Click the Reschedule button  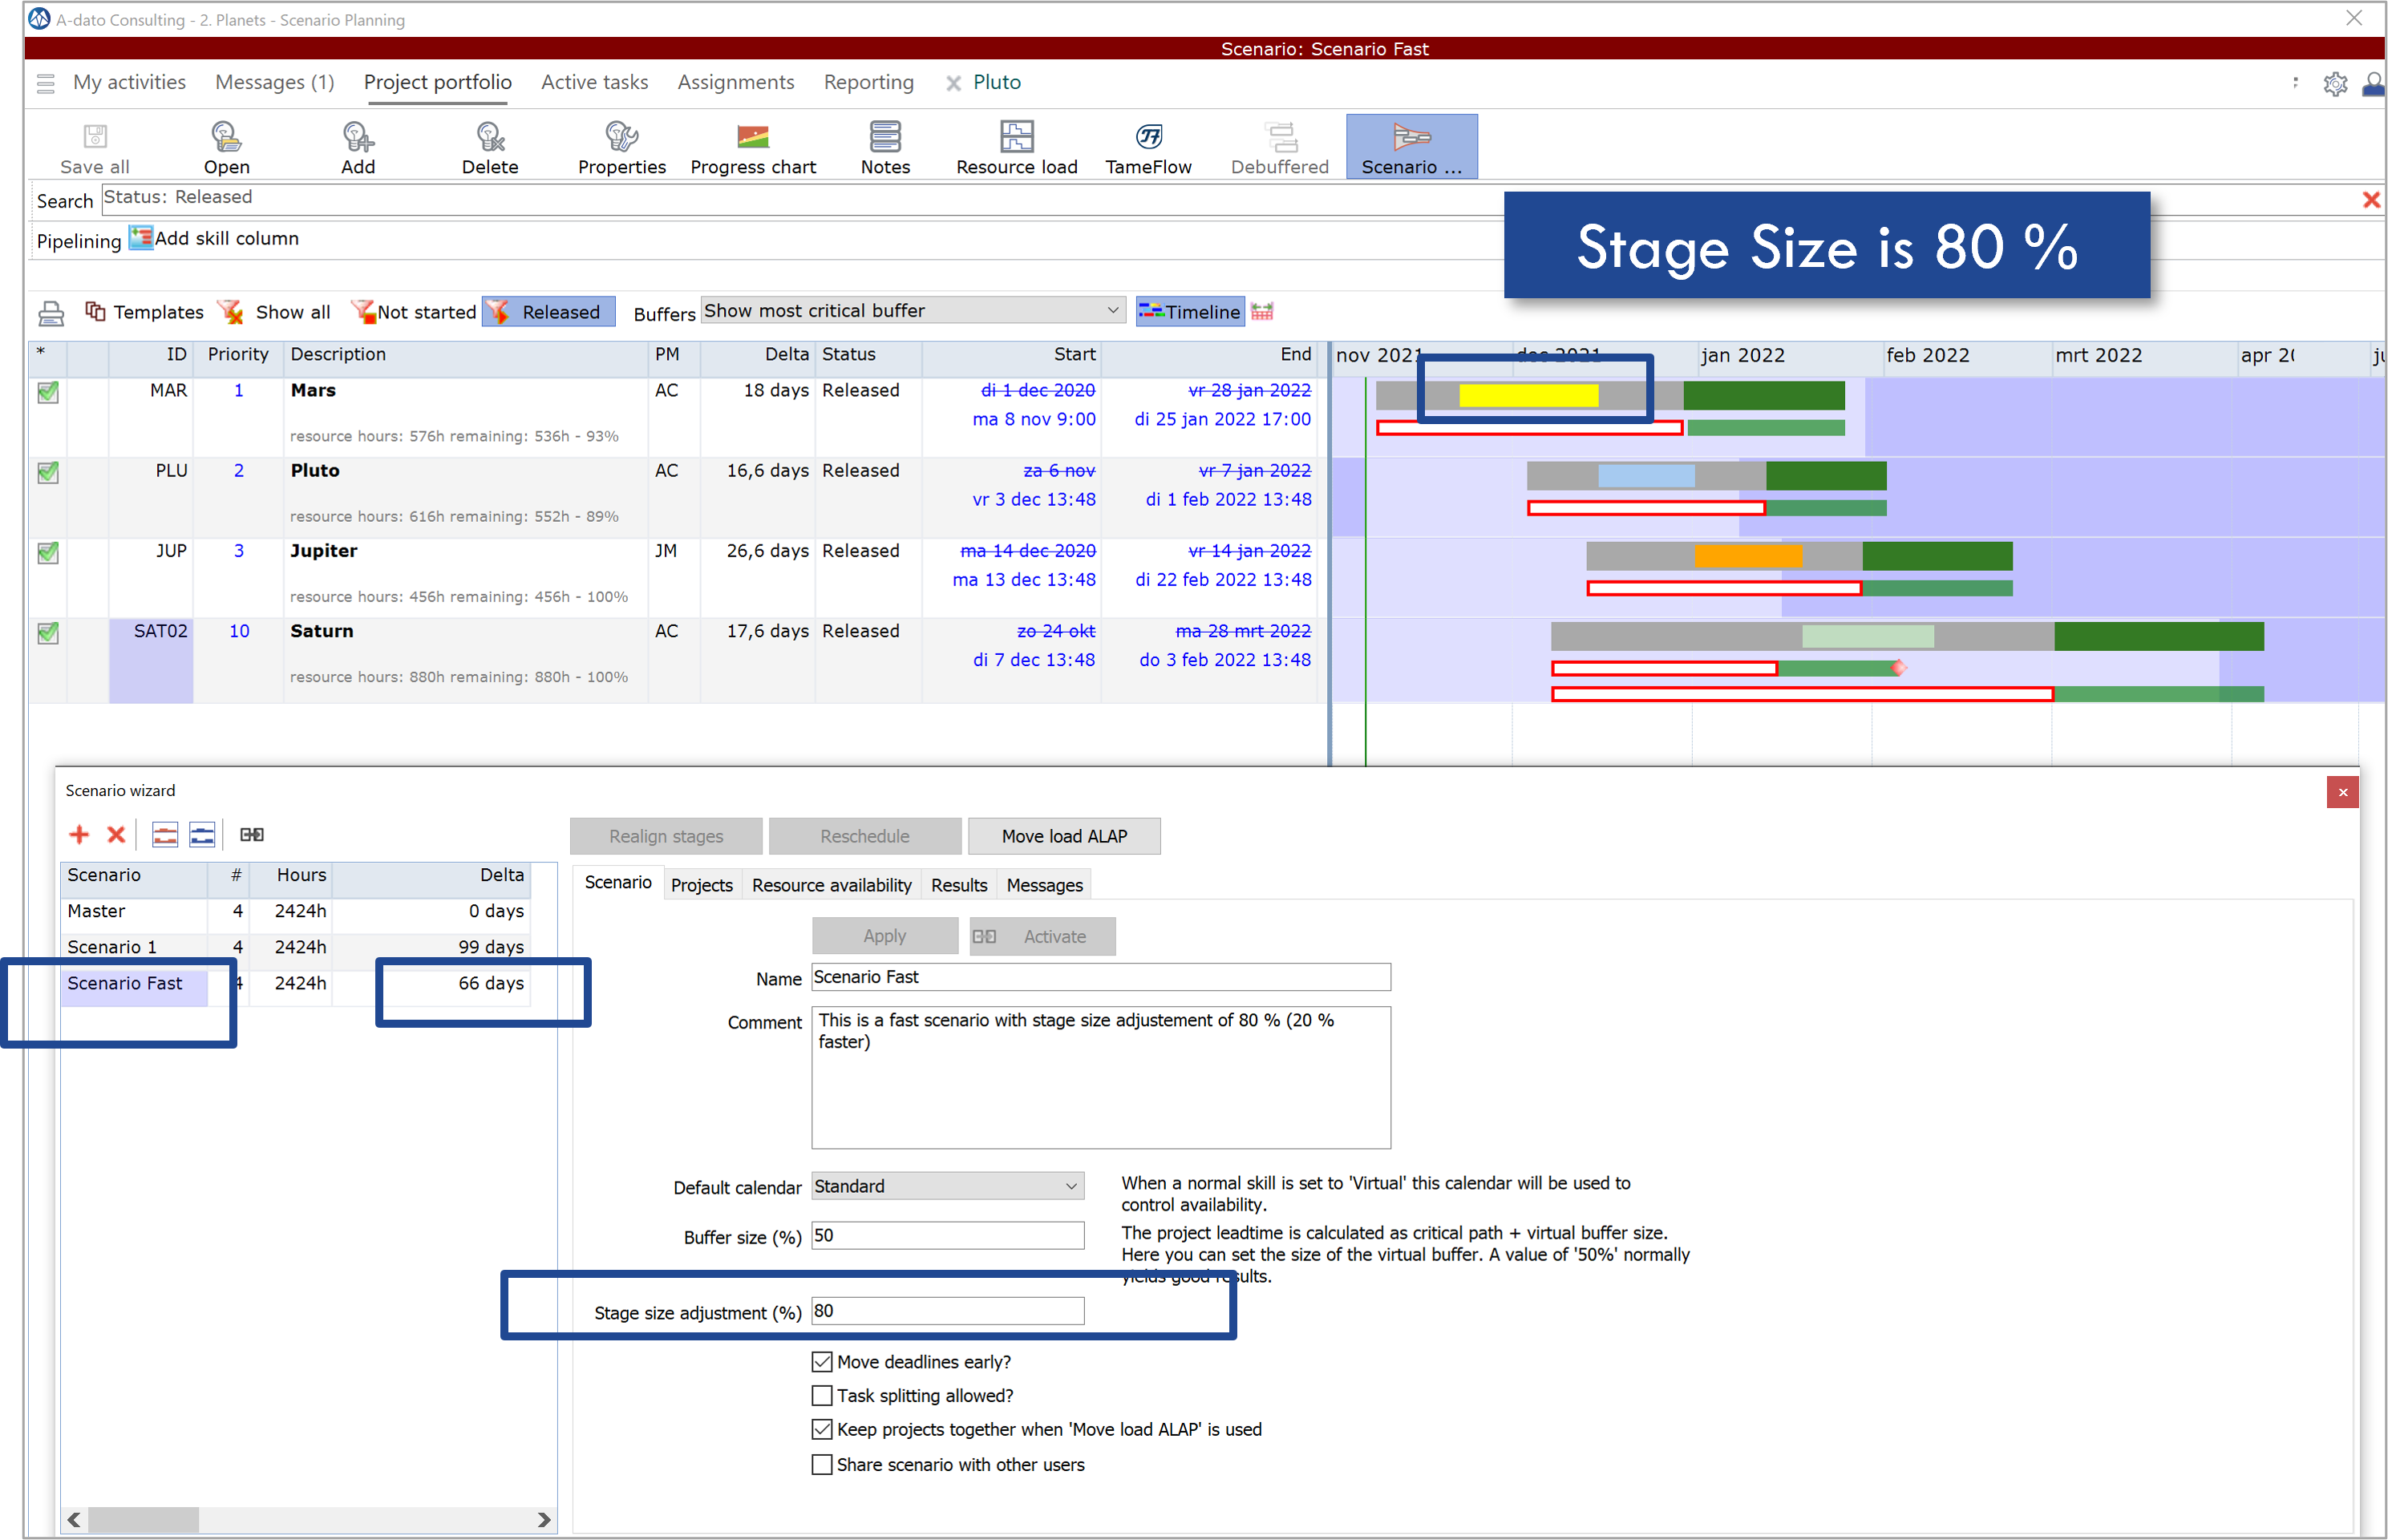[865, 836]
